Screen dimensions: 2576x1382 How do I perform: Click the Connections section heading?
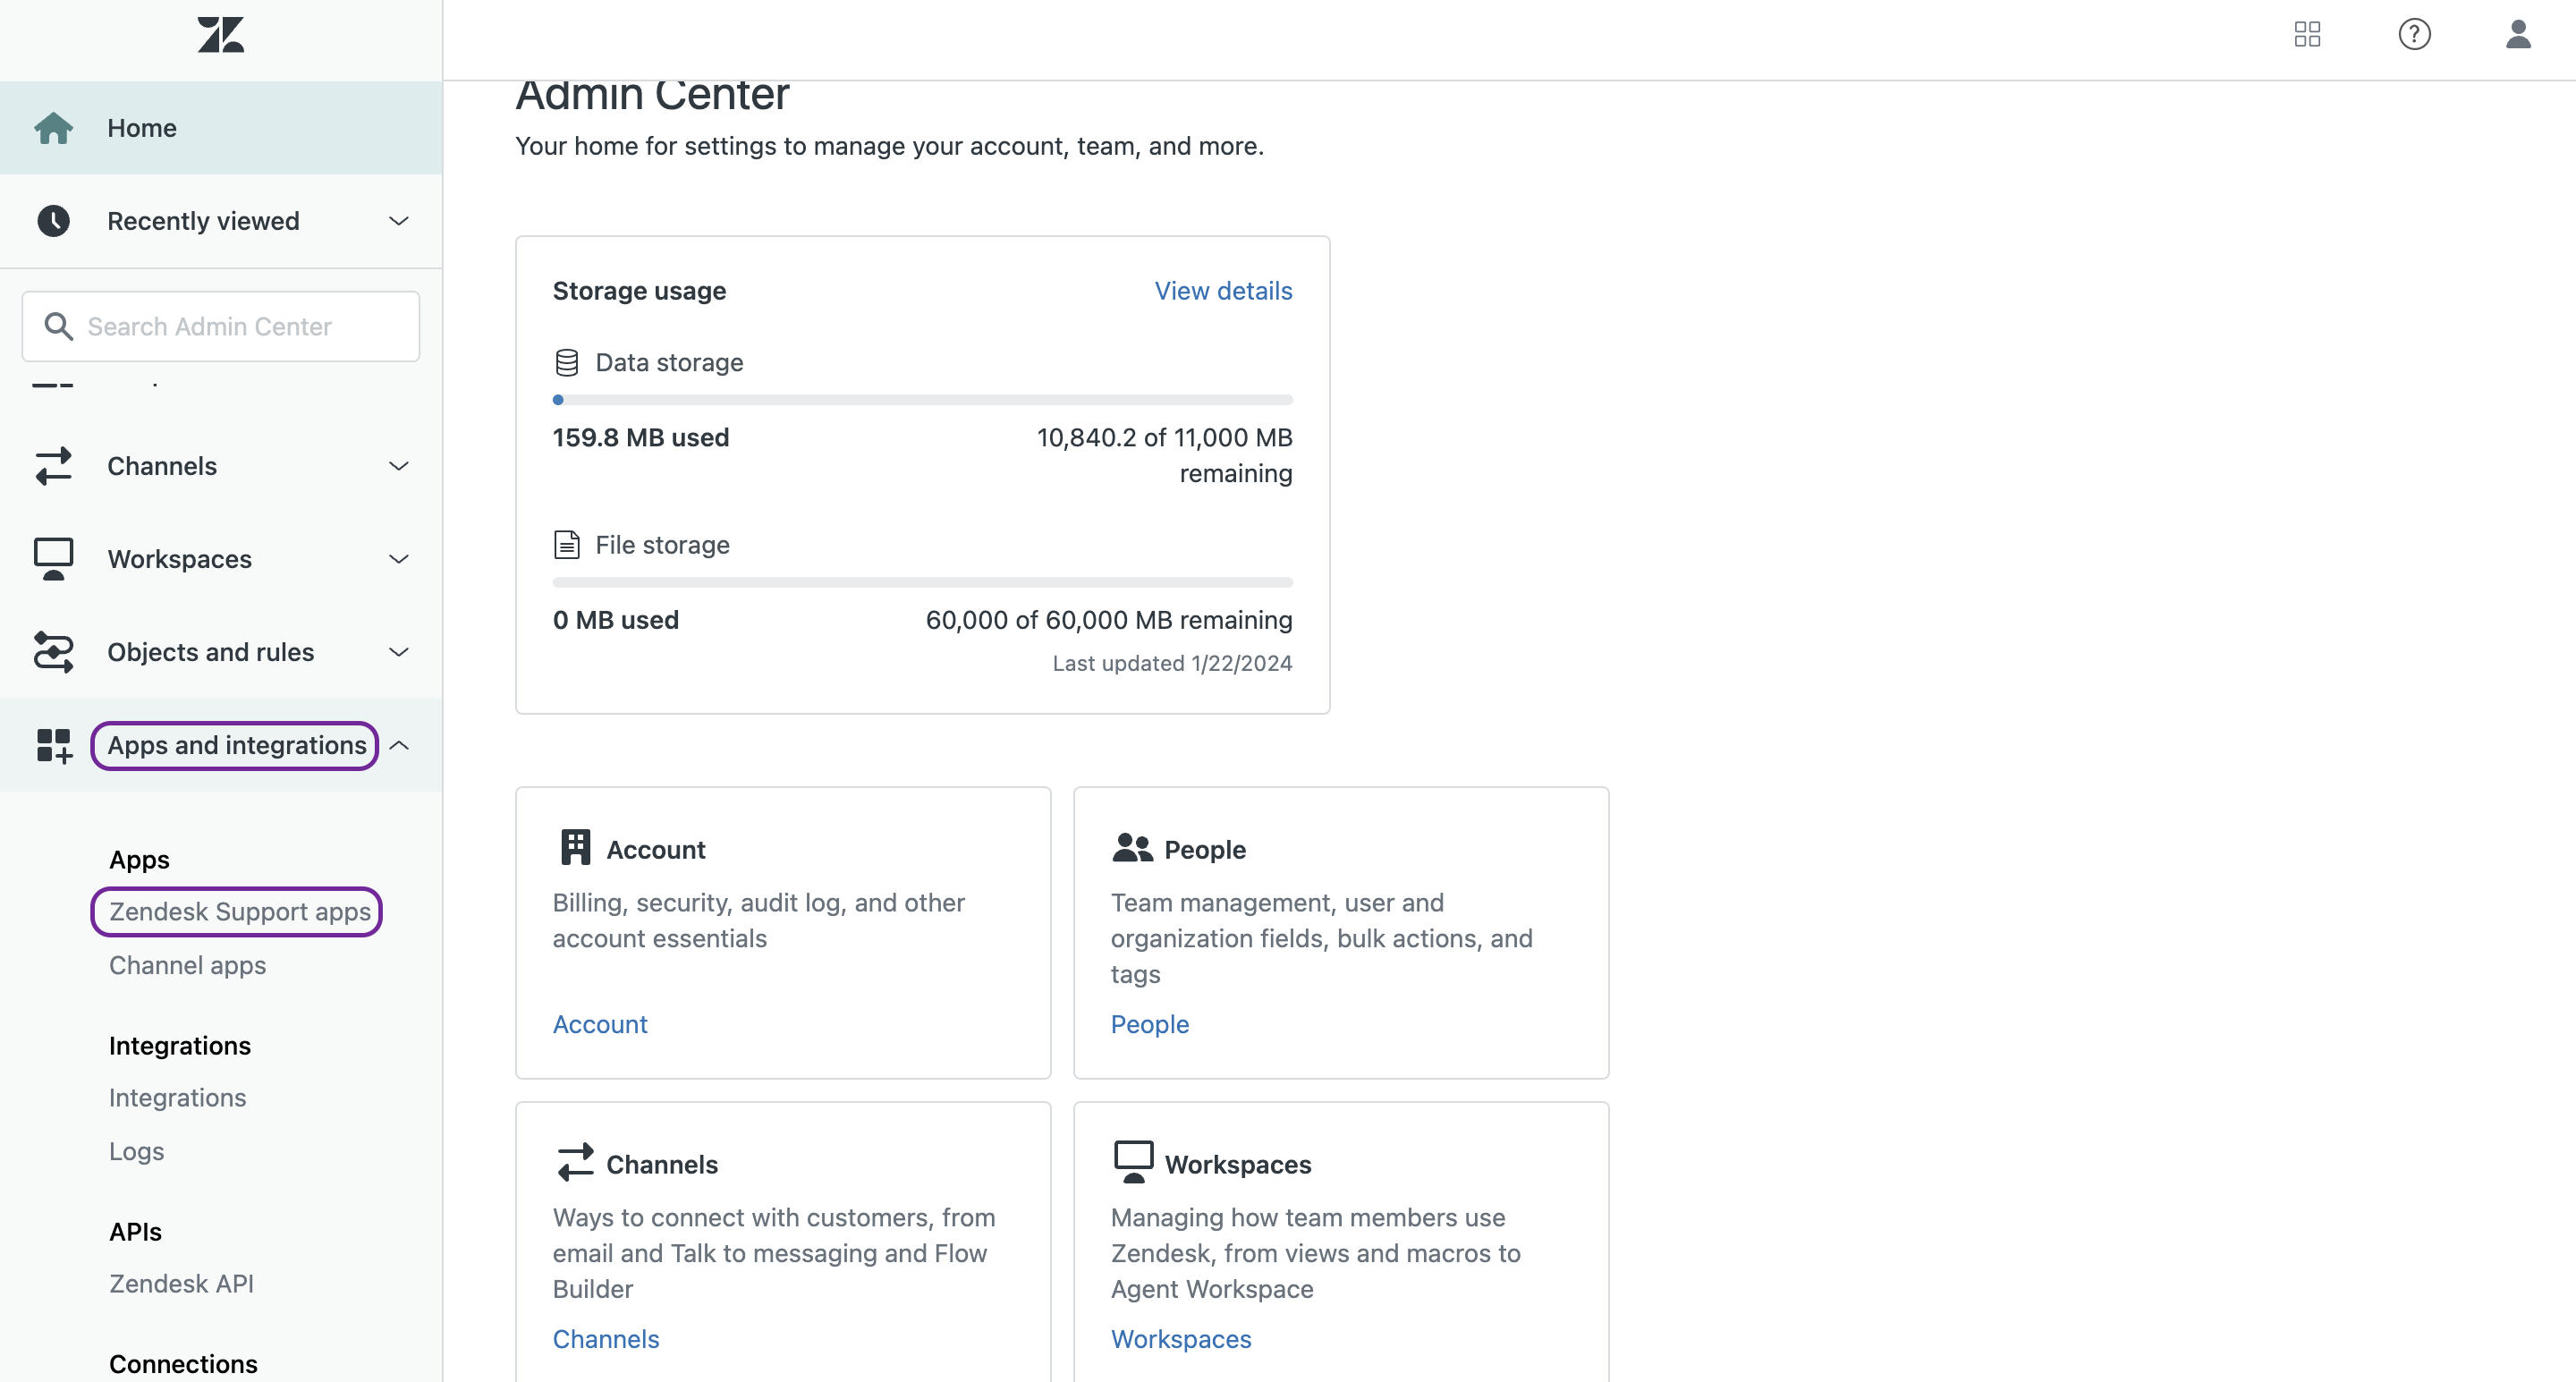coord(183,1364)
